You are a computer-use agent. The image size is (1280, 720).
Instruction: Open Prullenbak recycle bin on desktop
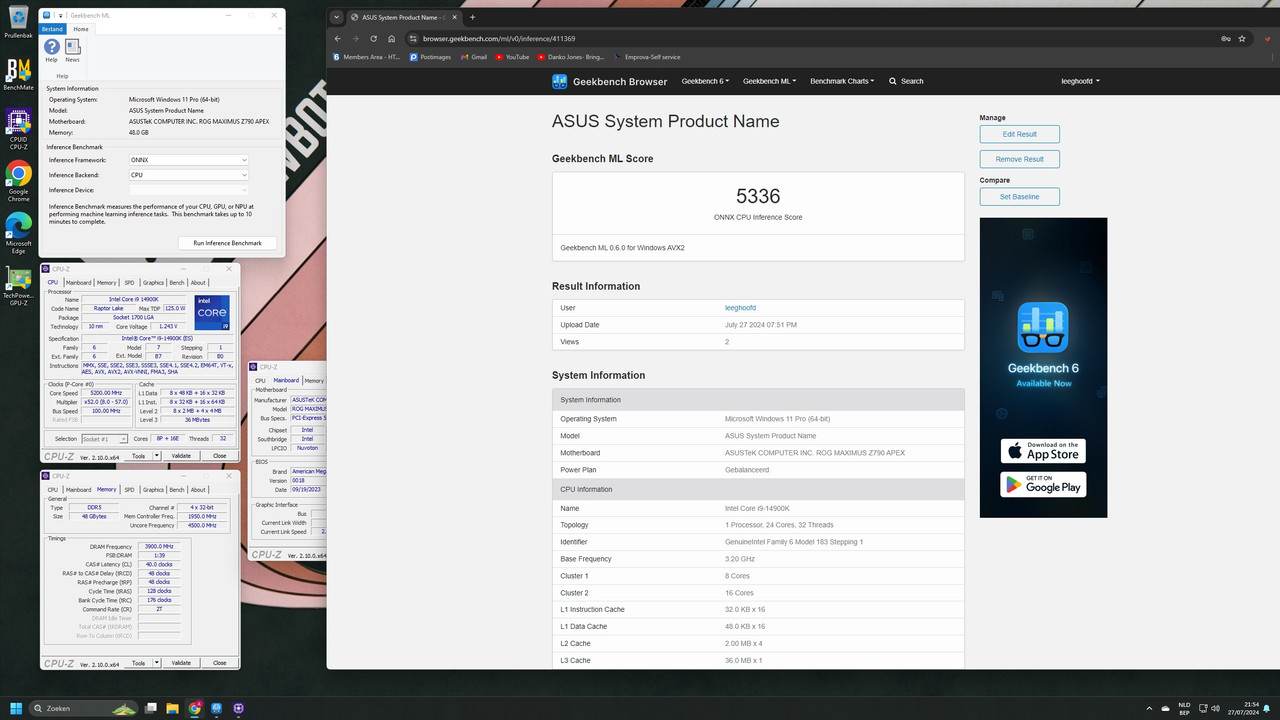(18, 21)
